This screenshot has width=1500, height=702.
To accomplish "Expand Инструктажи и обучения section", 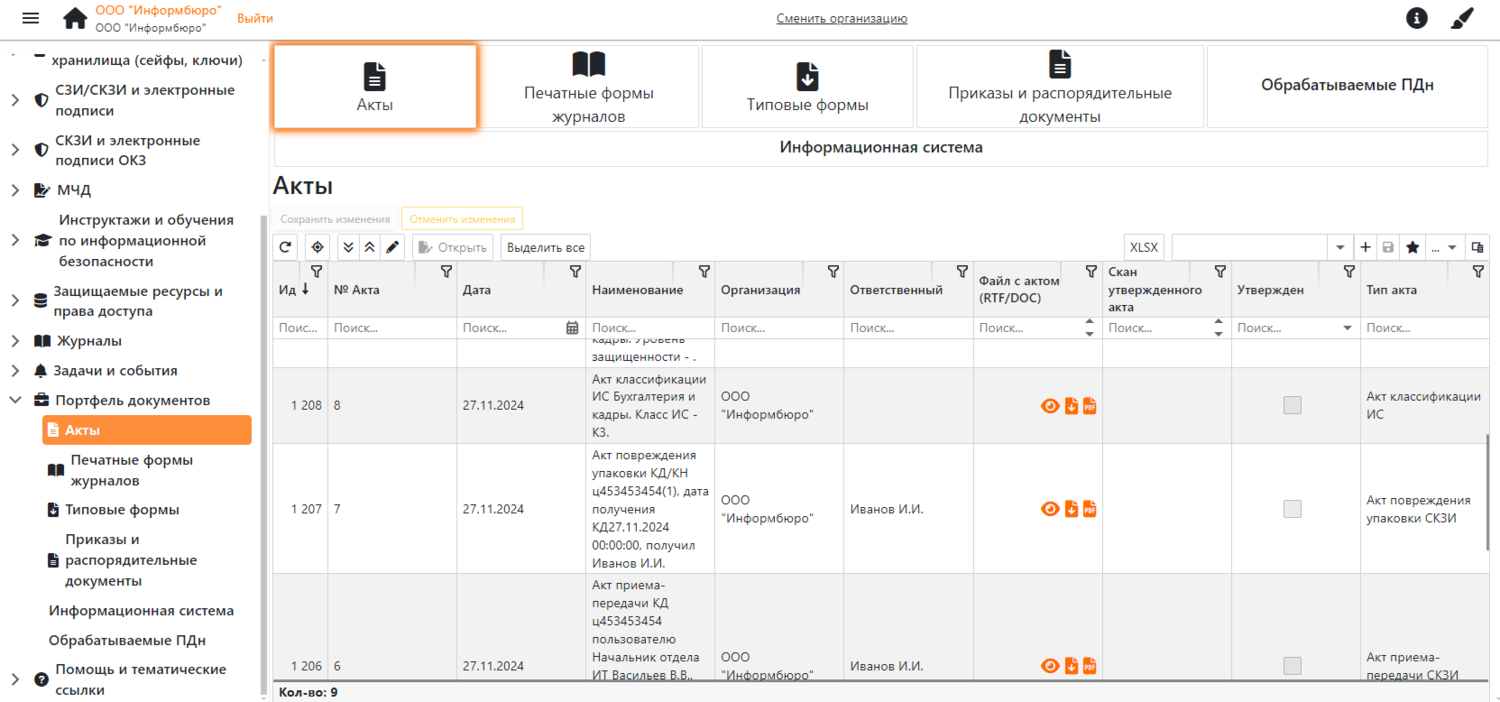I will click(15, 240).
